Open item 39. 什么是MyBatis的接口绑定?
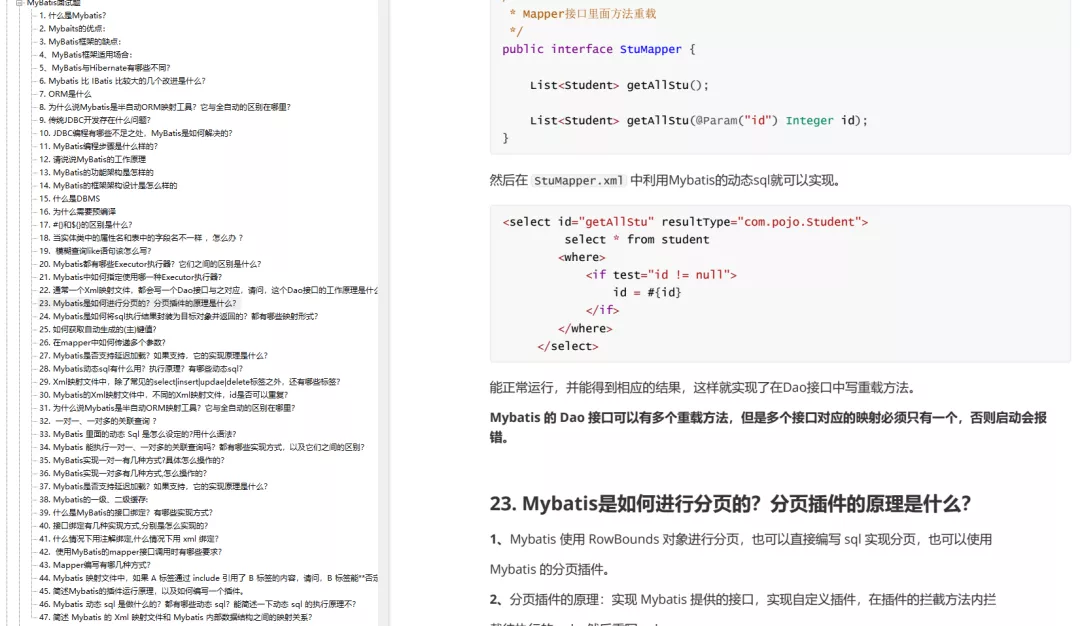Viewport: 1080px width, 626px height. click(x=126, y=512)
